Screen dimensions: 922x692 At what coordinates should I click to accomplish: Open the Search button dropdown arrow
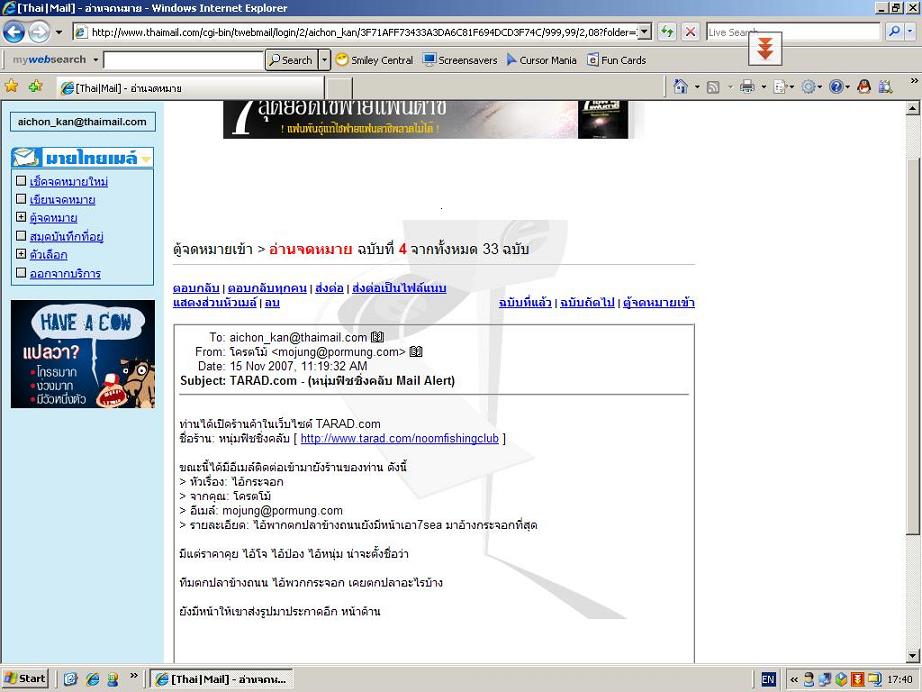pos(325,60)
